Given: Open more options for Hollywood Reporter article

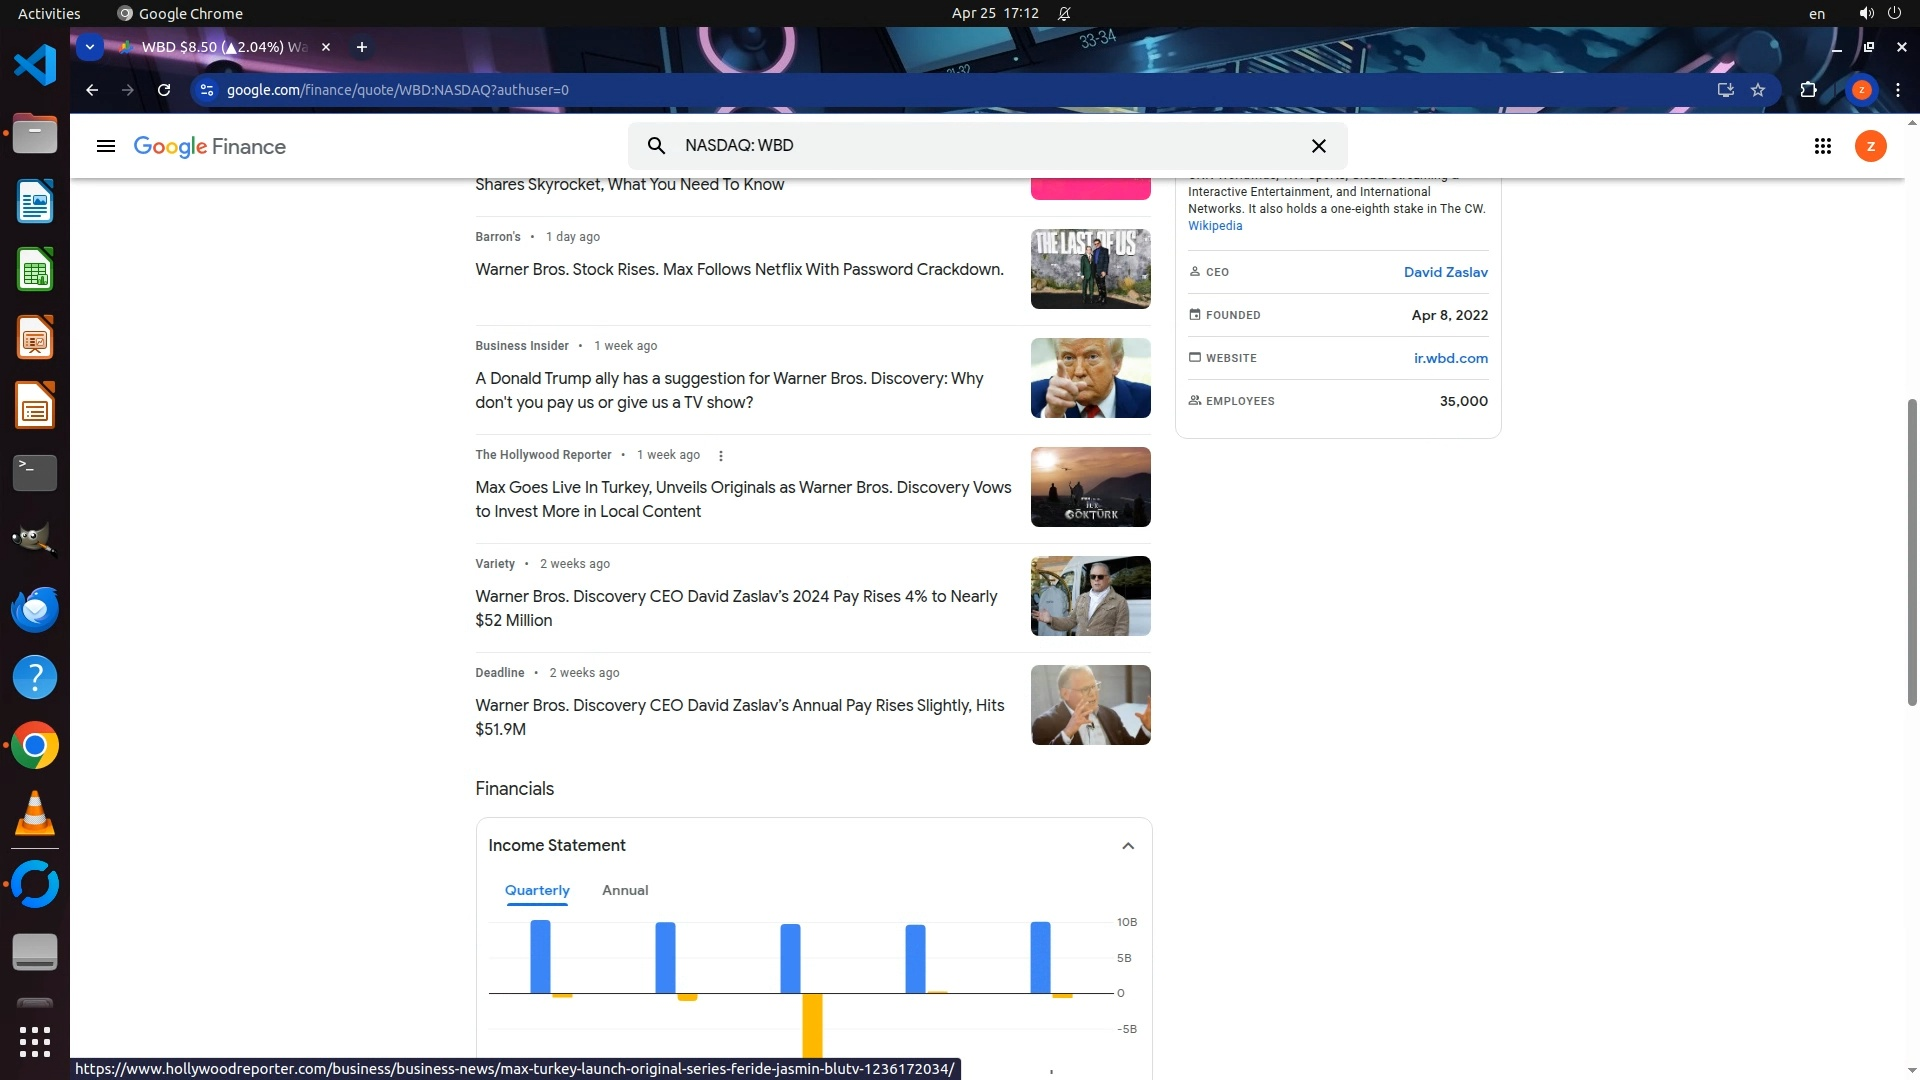Looking at the screenshot, I should (720, 455).
